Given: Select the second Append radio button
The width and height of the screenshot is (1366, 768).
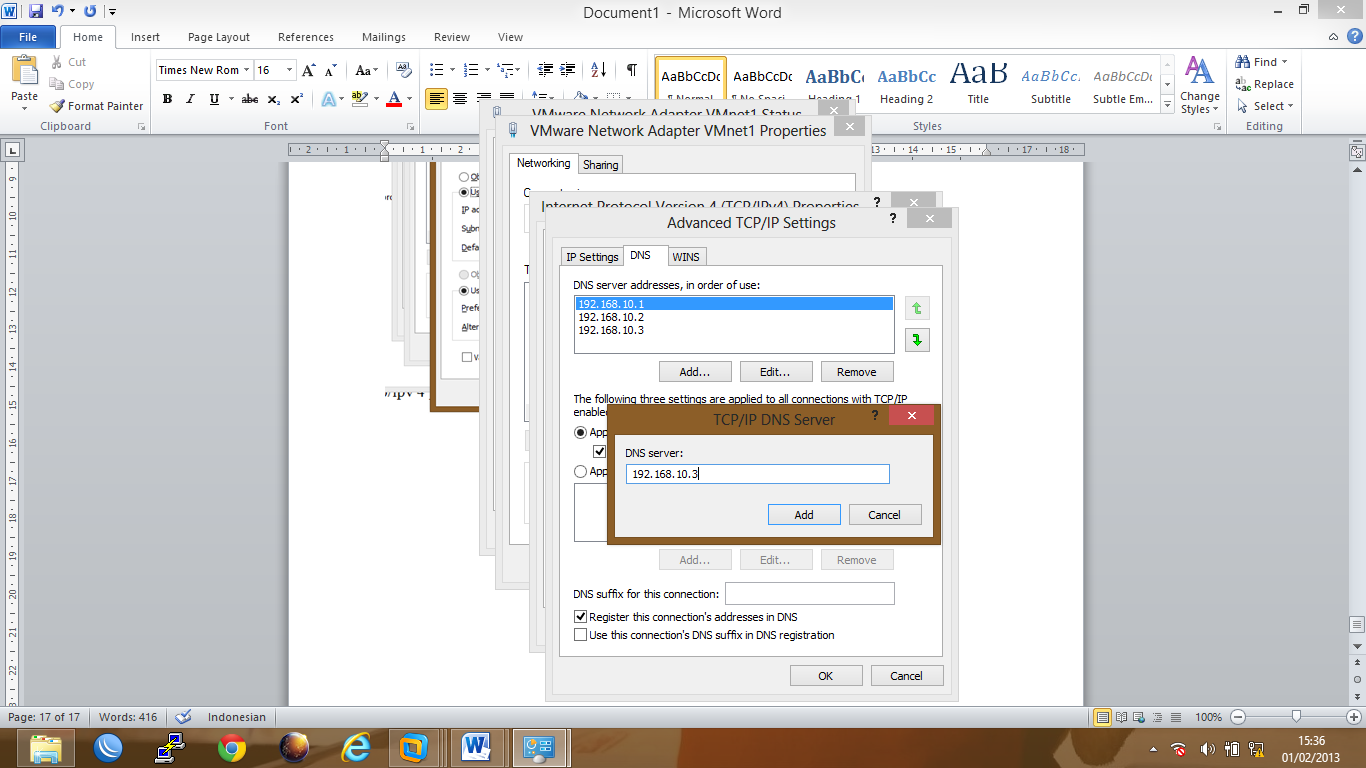Looking at the screenshot, I should [x=580, y=471].
